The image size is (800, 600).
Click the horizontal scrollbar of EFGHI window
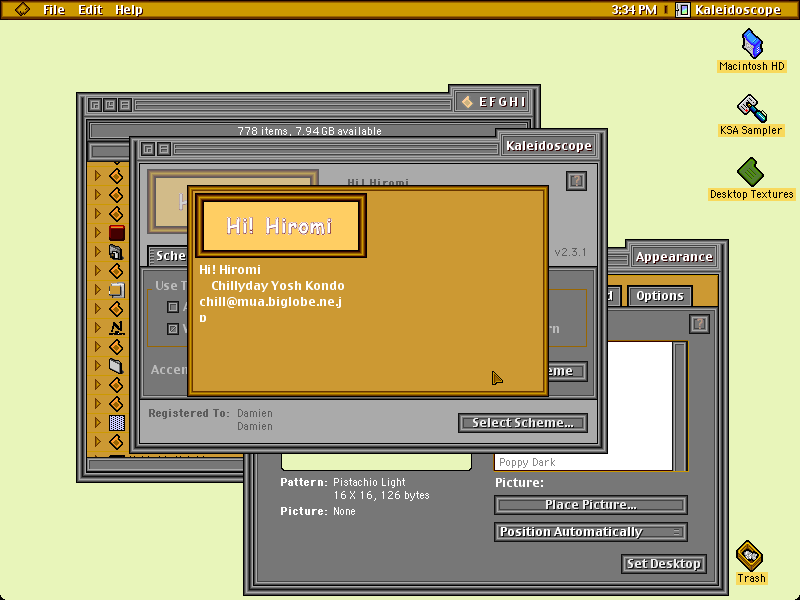[165, 465]
